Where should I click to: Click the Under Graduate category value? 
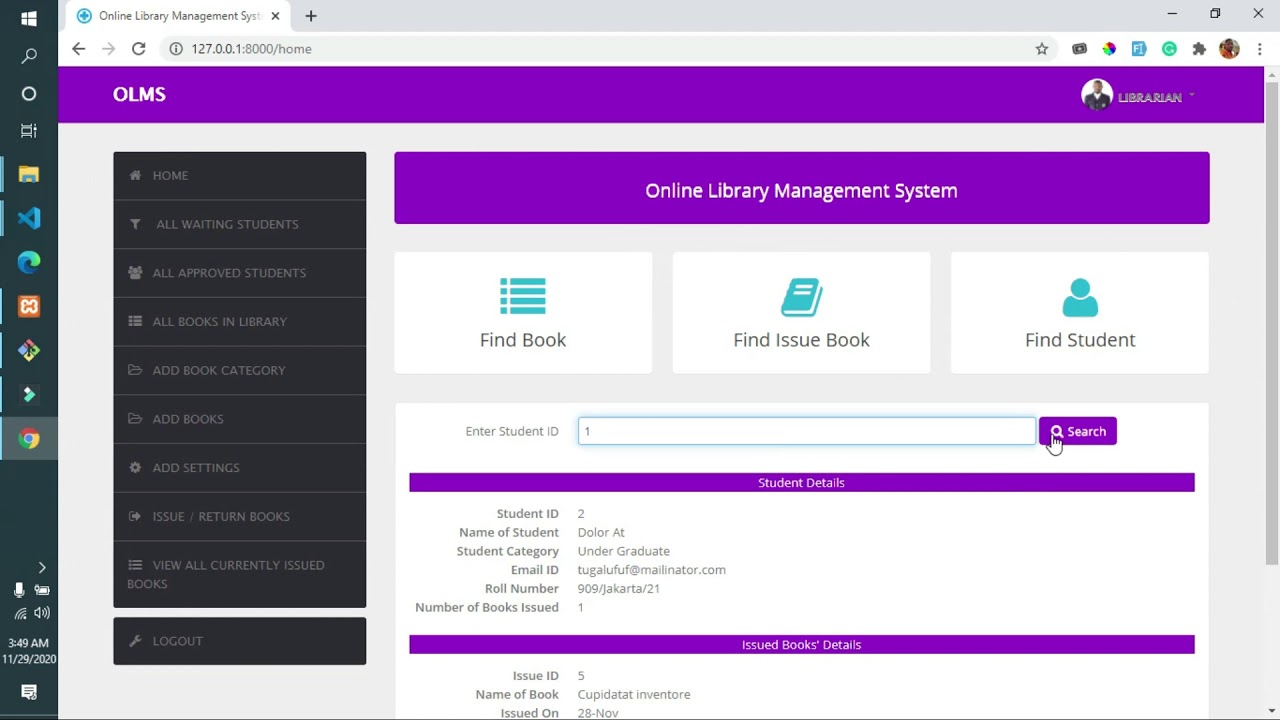click(x=623, y=551)
